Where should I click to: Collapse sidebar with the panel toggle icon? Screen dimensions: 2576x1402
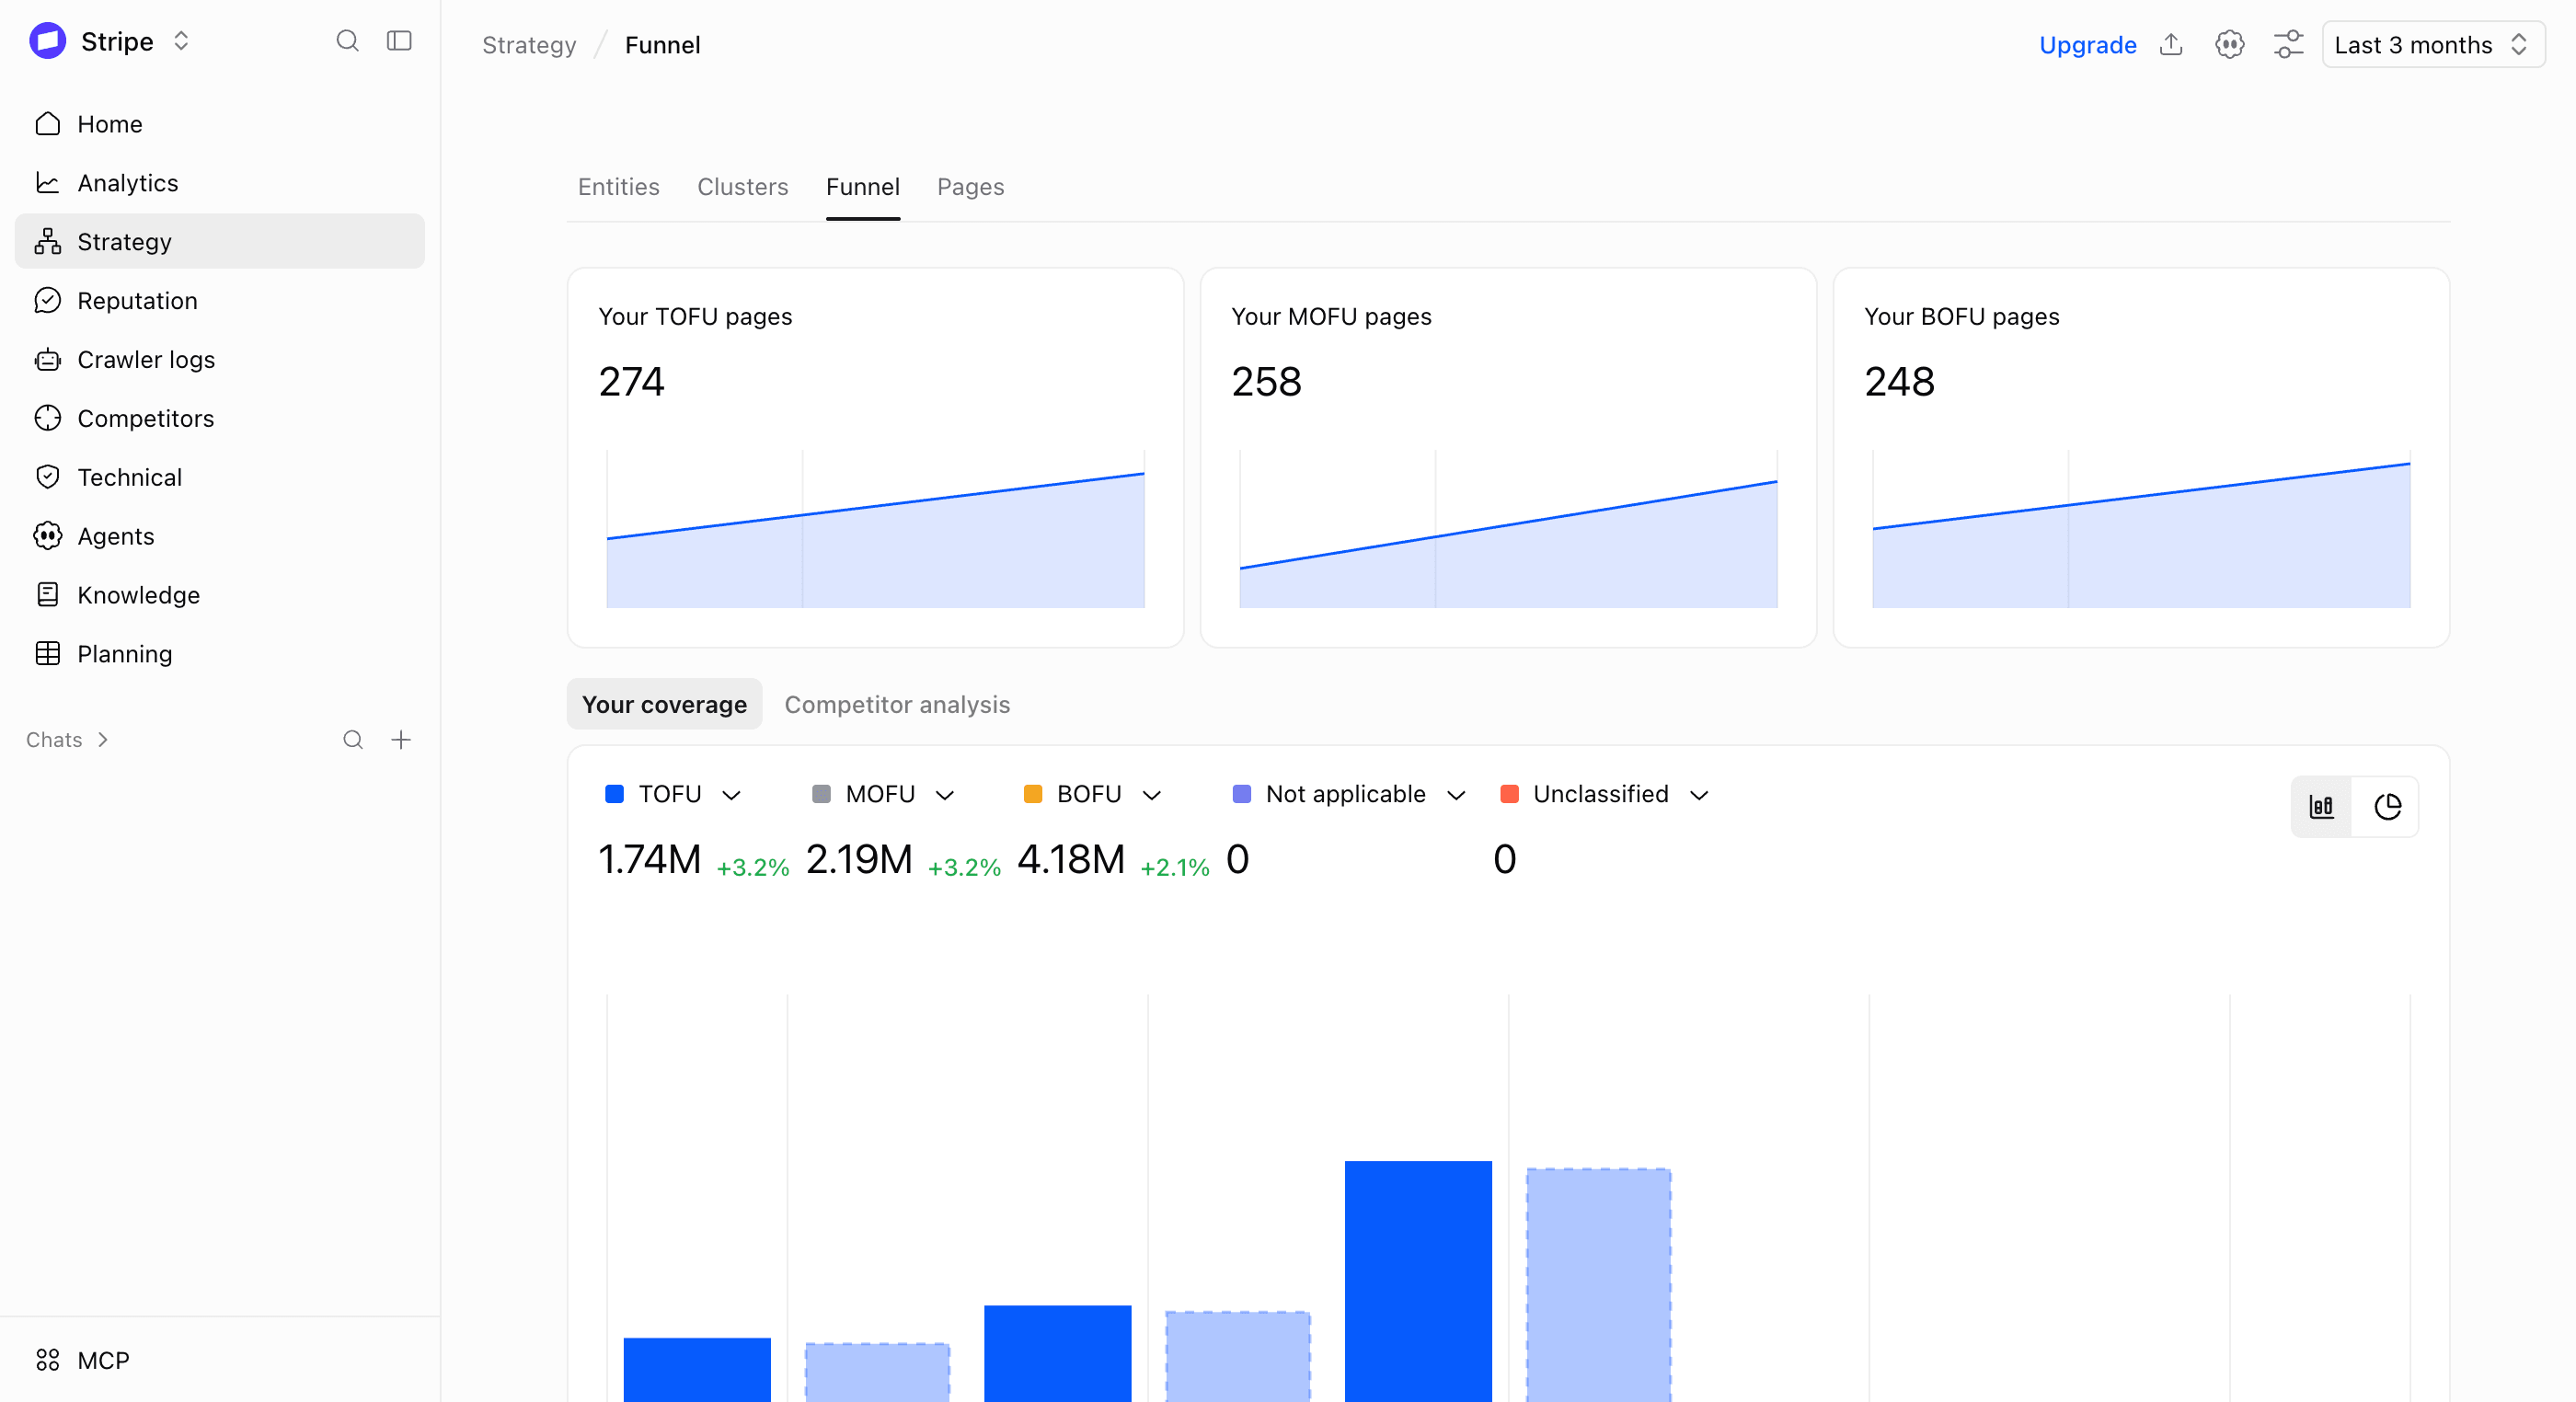point(399,41)
